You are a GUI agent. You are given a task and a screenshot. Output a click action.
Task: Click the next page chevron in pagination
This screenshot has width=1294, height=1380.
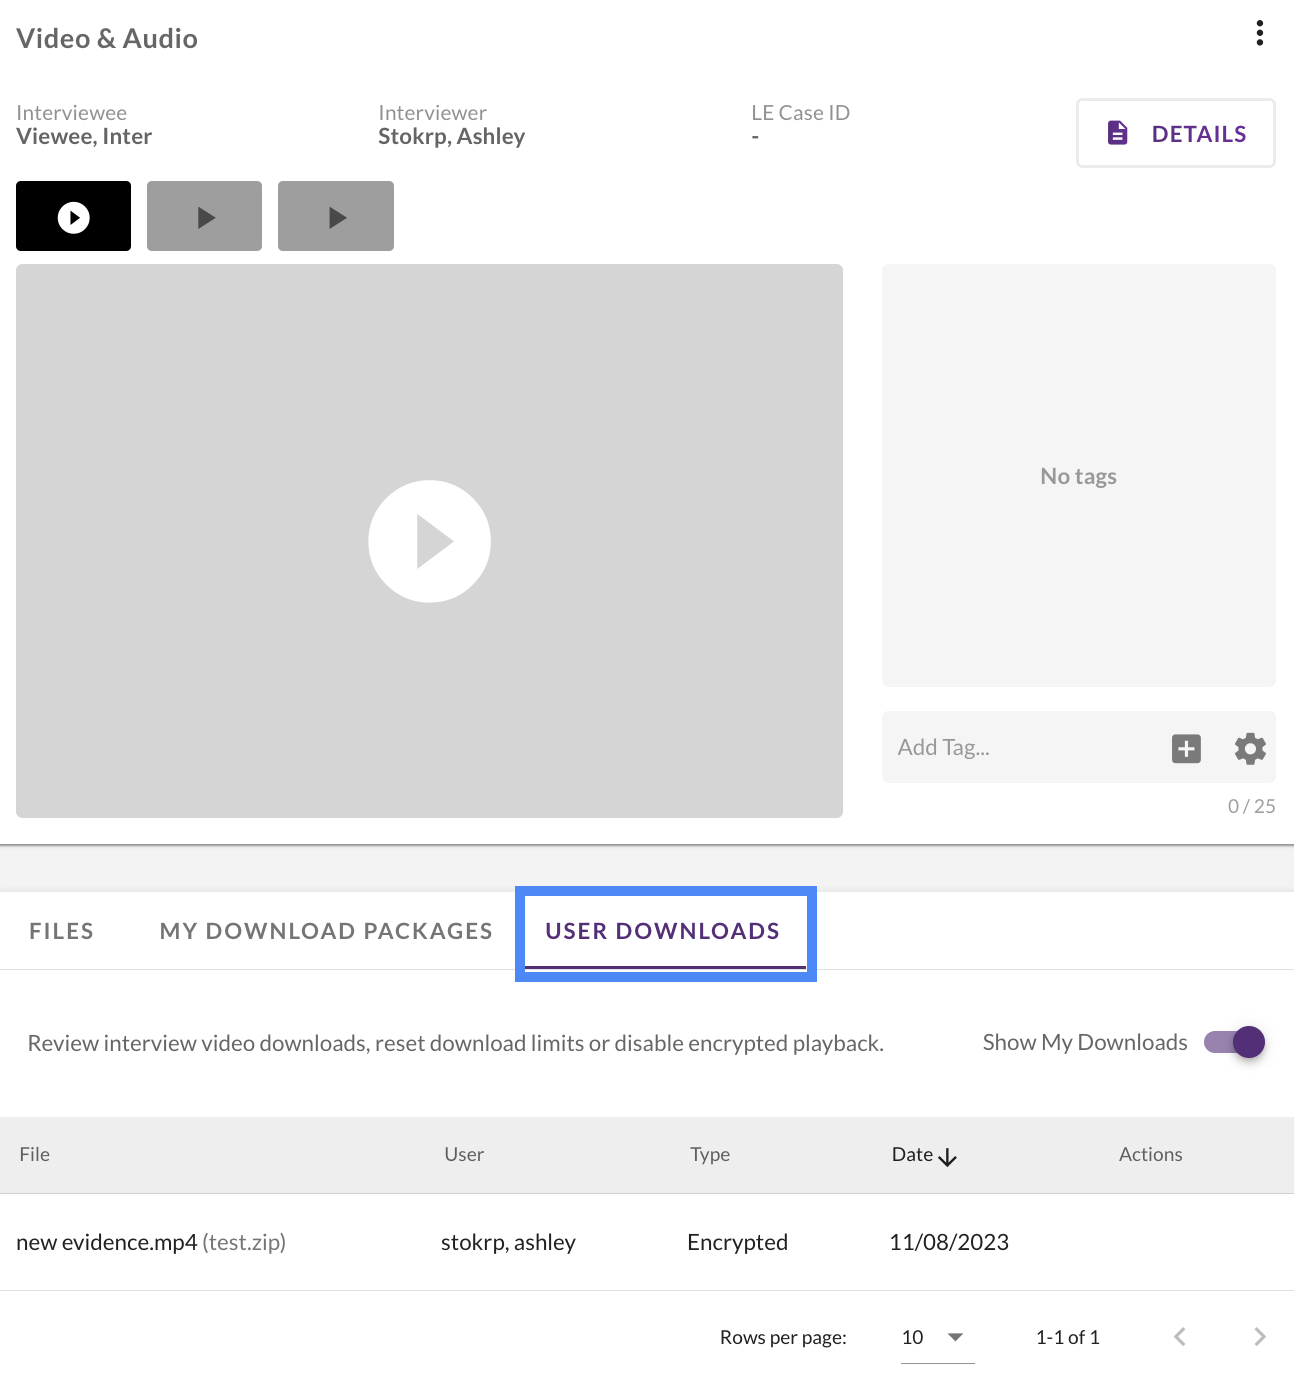(x=1259, y=1336)
